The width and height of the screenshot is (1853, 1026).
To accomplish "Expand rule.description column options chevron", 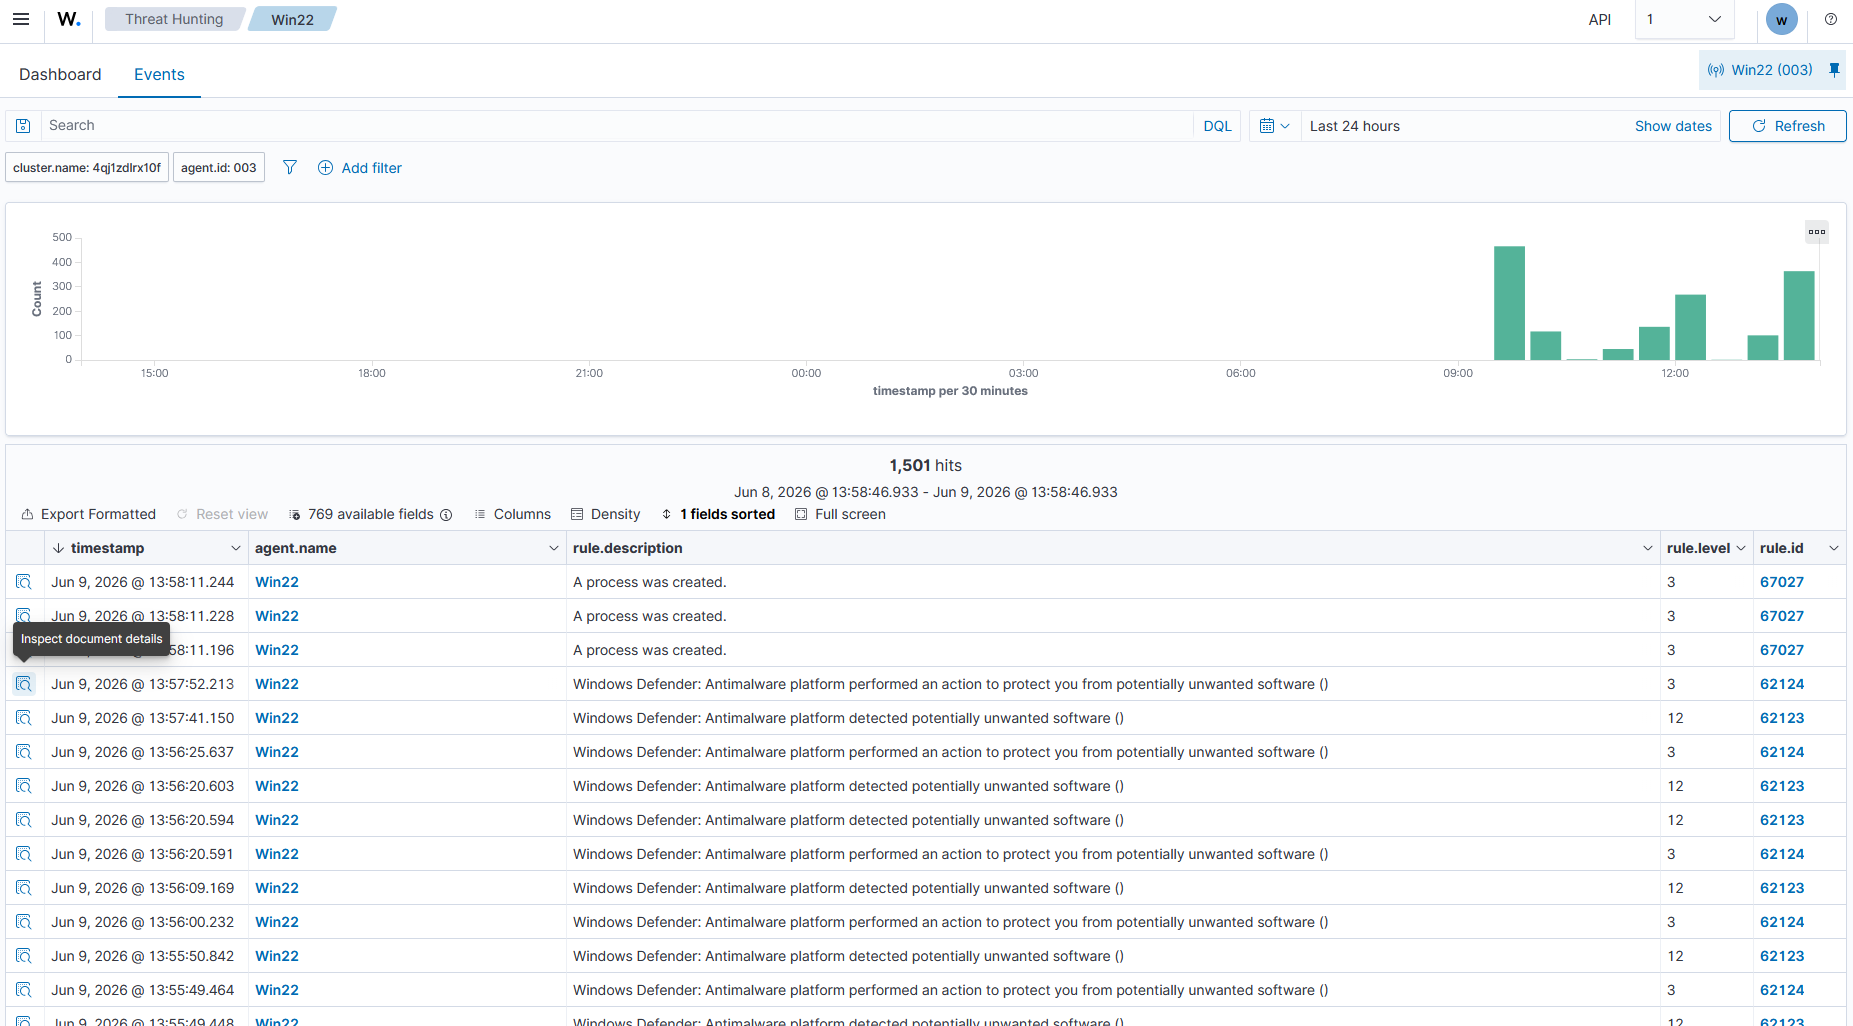I will point(1647,548).
